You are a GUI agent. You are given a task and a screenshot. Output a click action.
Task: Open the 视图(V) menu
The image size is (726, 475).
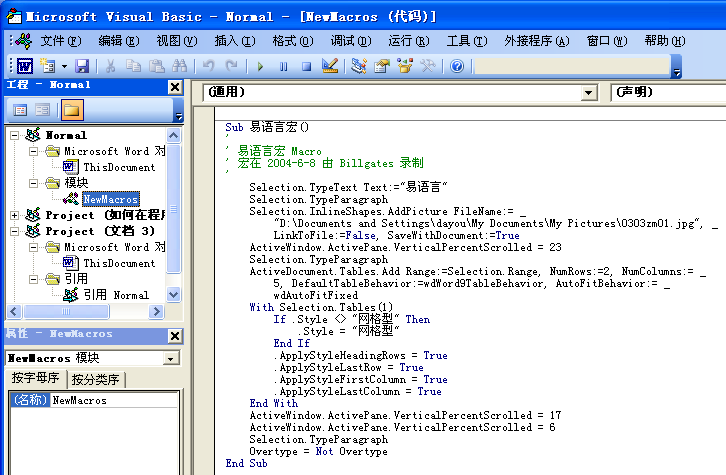pos(176,41)
